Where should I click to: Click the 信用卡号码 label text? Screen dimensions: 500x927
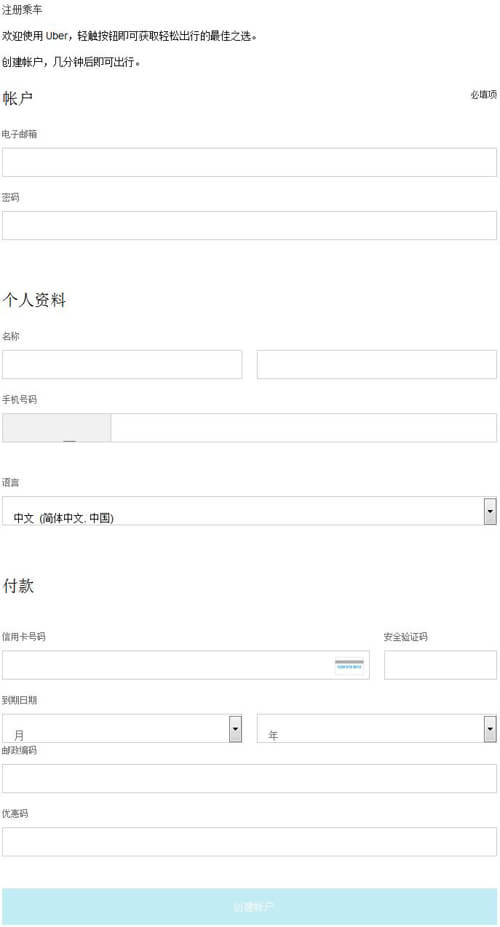[24, 637]
